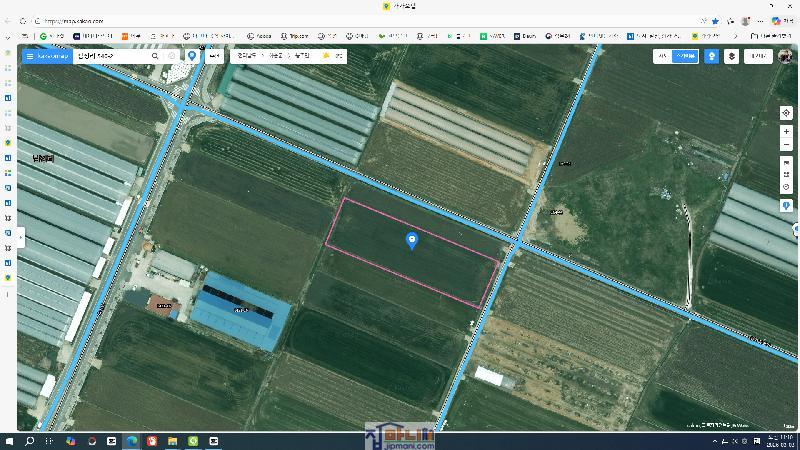Open the last district dropdown in breadcrumb
This screenshot has height=450, width=800.
302,56
